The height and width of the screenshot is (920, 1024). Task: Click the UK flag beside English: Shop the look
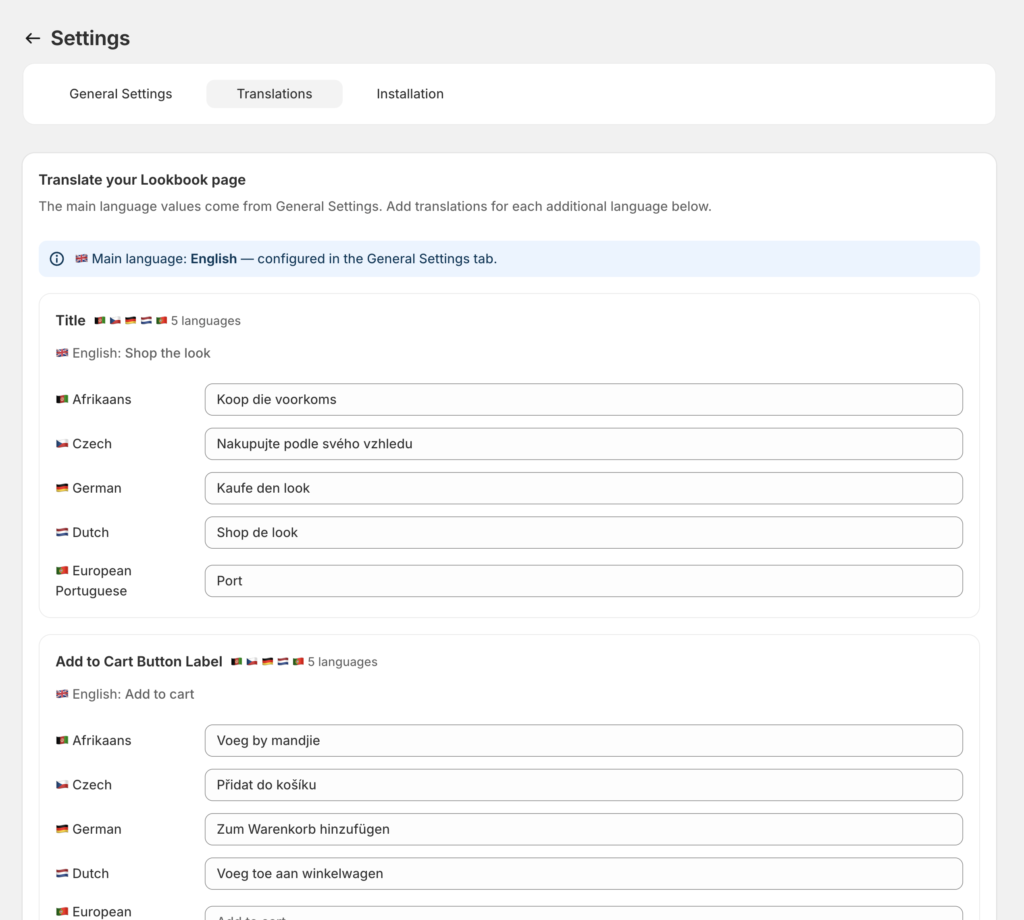(62, 353)
